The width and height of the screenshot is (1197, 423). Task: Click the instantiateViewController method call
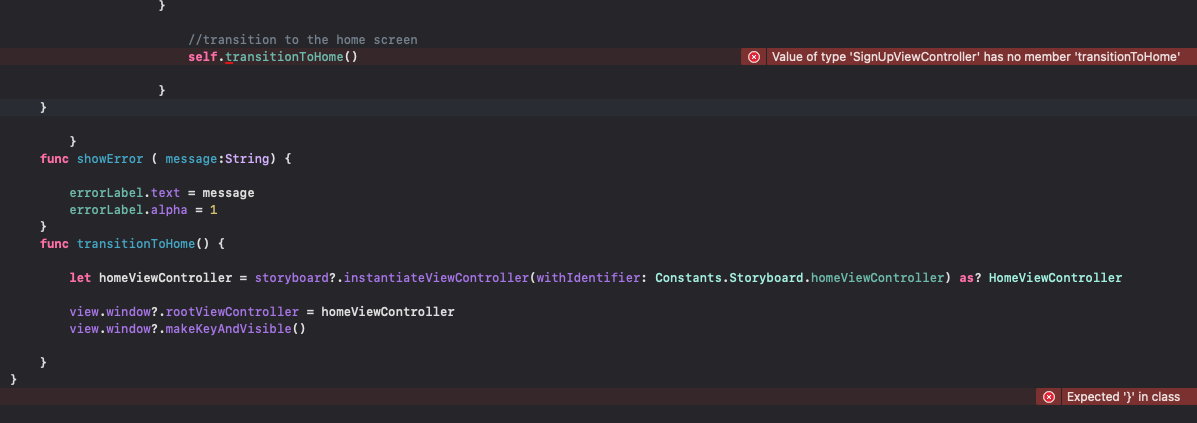click(436, 278)
